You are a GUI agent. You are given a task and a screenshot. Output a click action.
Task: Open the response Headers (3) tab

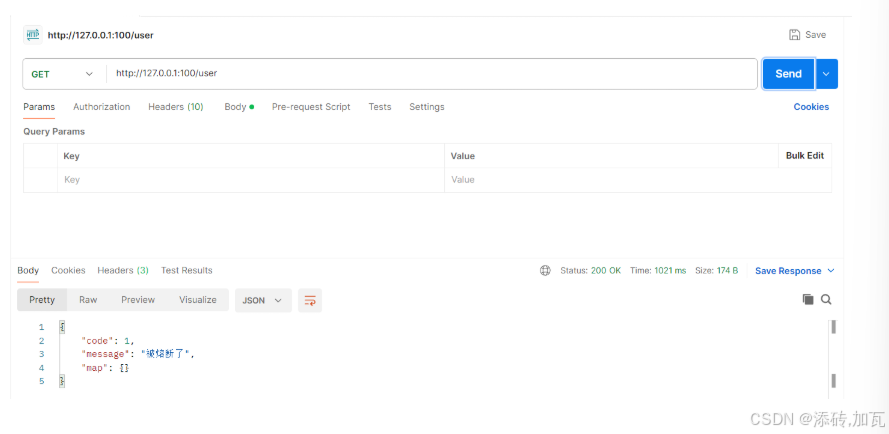[x=123, y=270]
